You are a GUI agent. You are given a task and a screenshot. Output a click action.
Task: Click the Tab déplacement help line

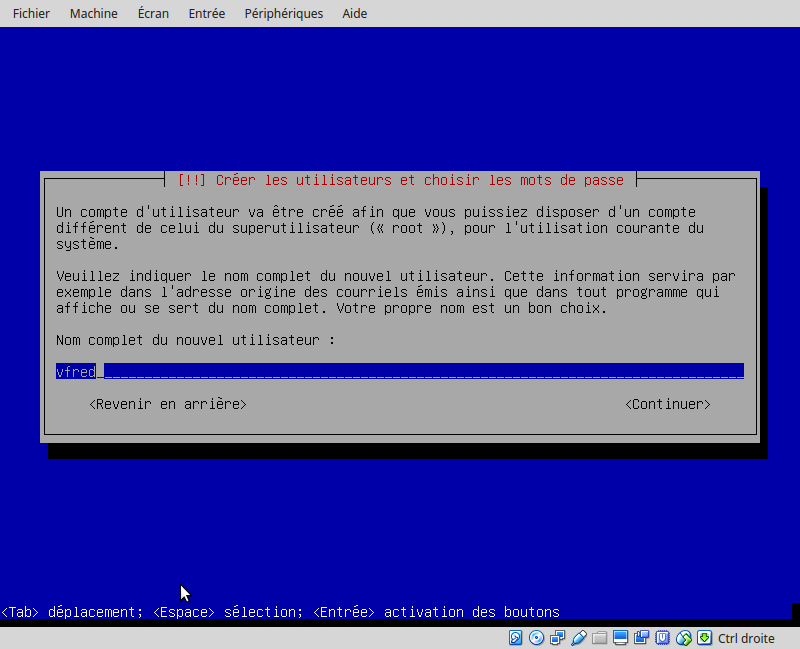[280, 612]
